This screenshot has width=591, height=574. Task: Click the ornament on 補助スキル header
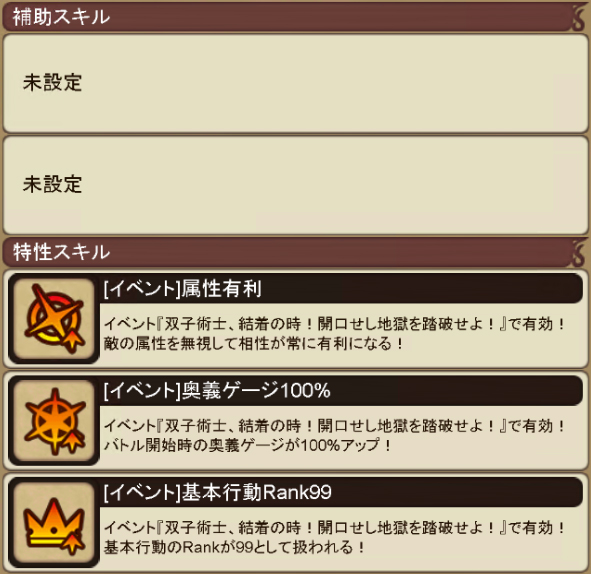(x=579, y=17)
